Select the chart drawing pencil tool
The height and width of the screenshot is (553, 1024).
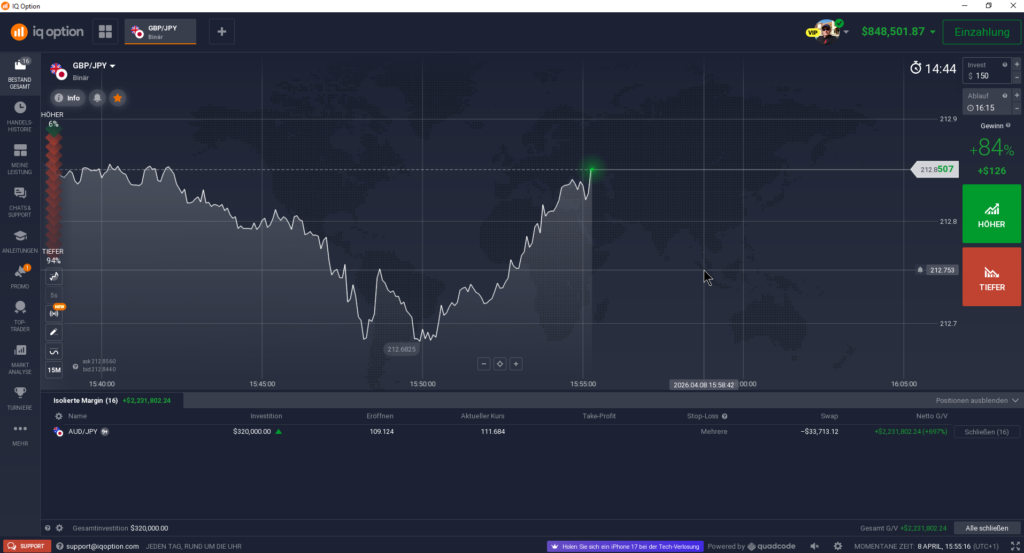coord(54,331)
